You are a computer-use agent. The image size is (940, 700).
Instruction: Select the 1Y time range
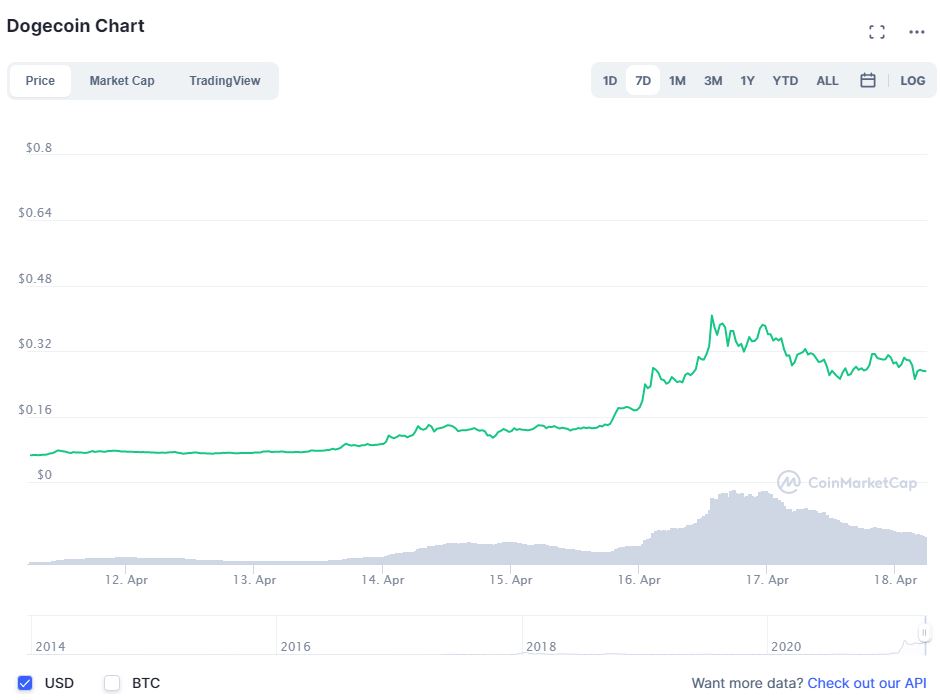click(747, 80)
